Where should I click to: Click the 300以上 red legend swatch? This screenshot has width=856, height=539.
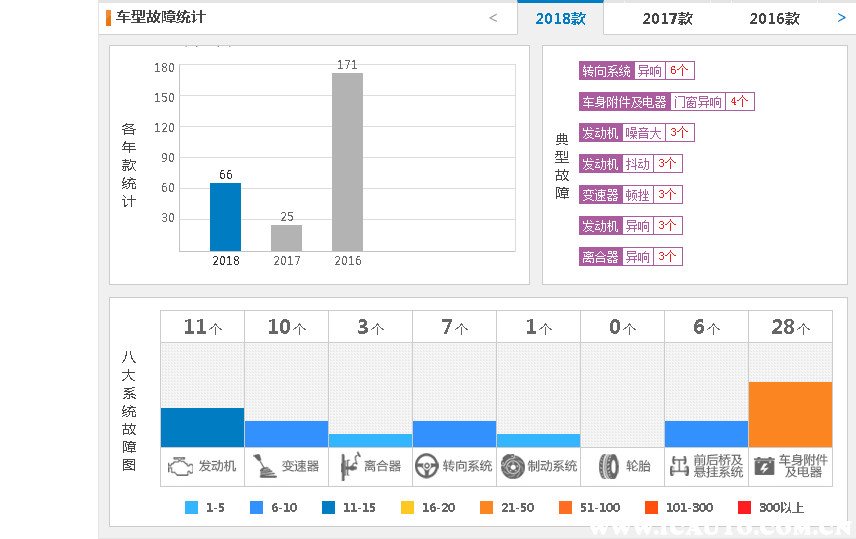[x=744, y=508]
